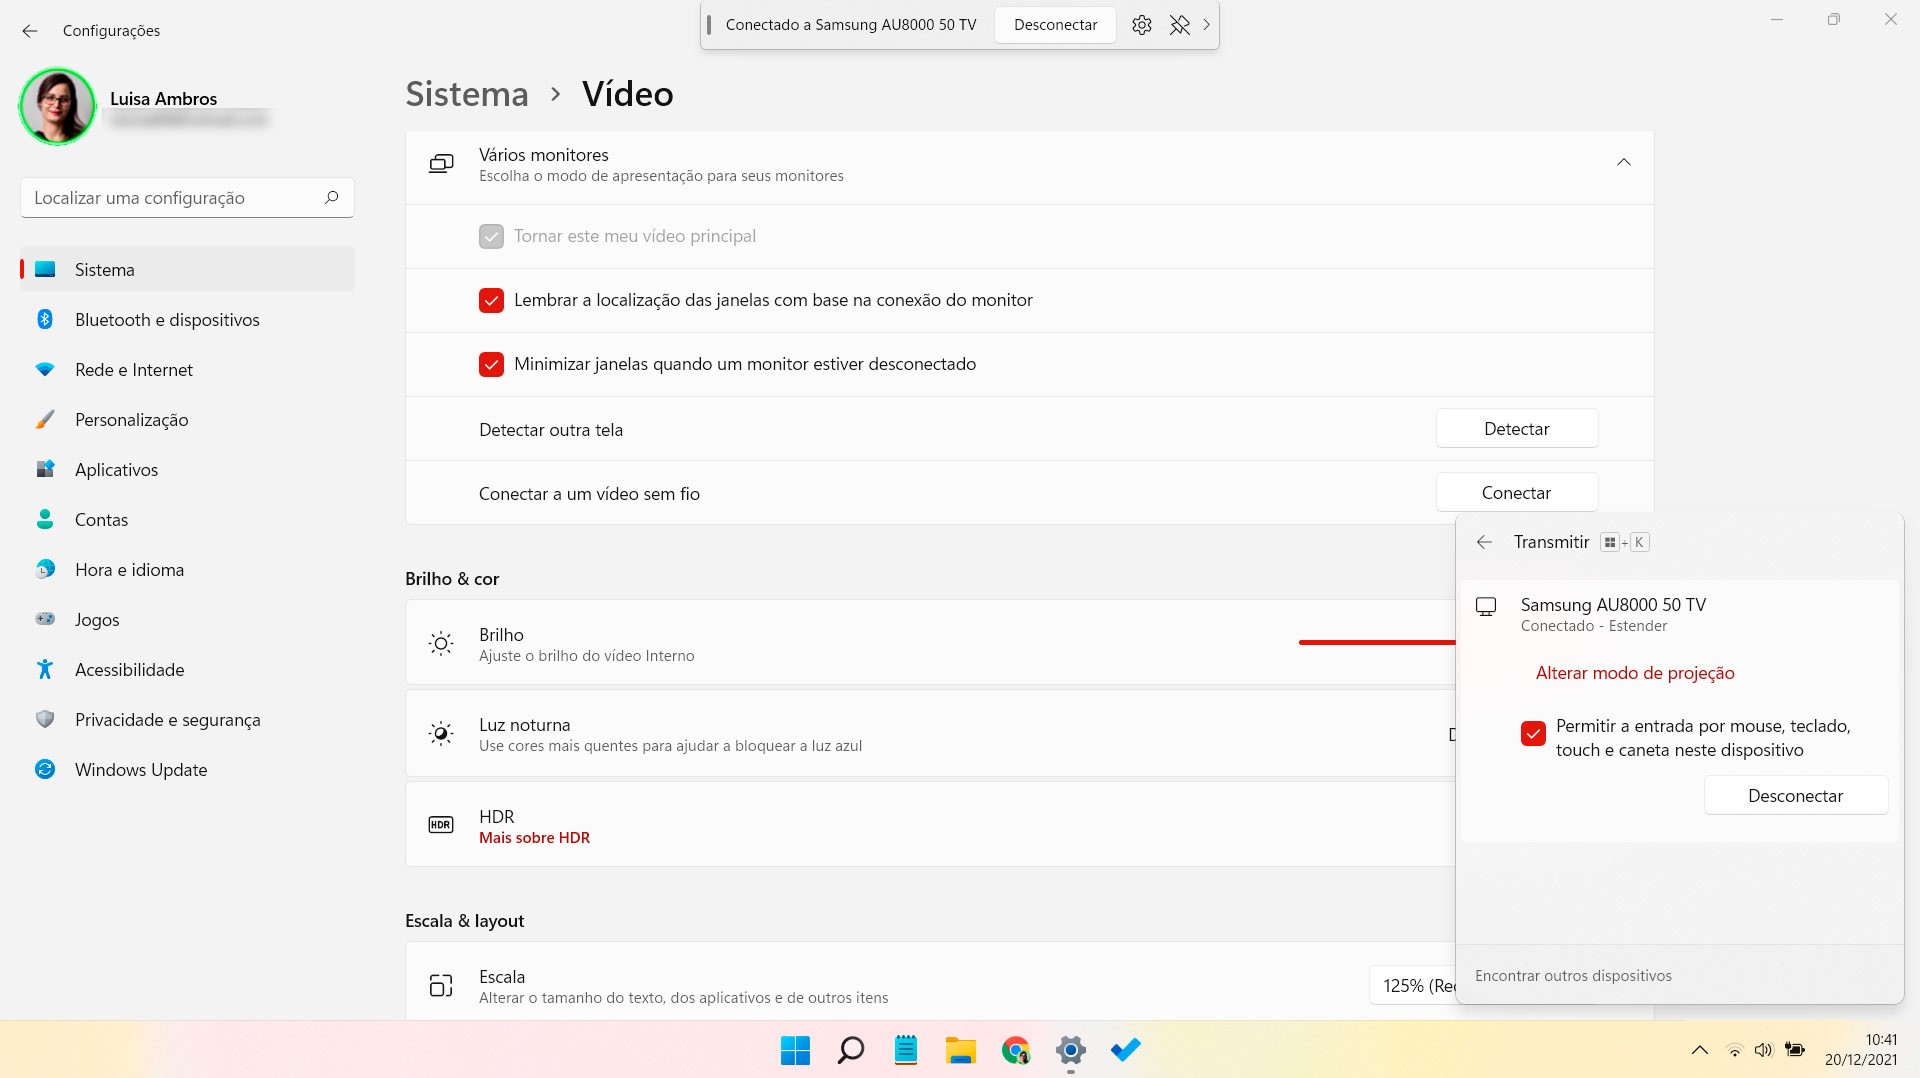Open the Aplicativos section
The height and width of the screenshot is (1078, 1920).
pyautogui.click(x=117, y=469)
